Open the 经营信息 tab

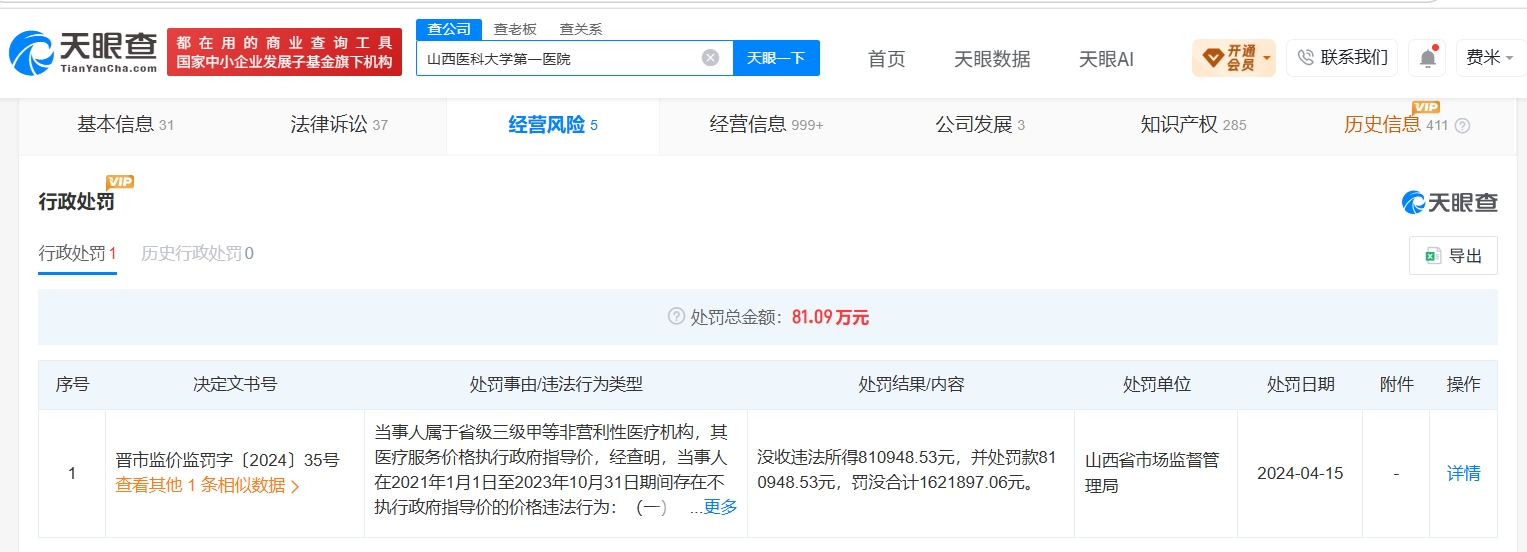click(x=766, y=125)
